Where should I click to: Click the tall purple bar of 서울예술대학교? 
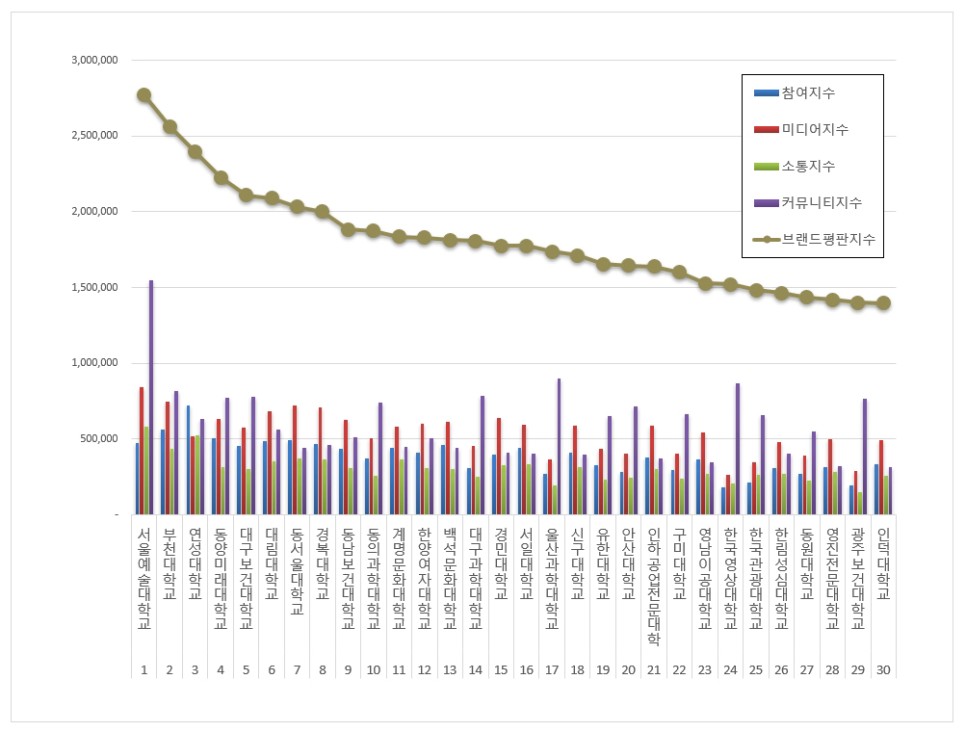[151, 397]
